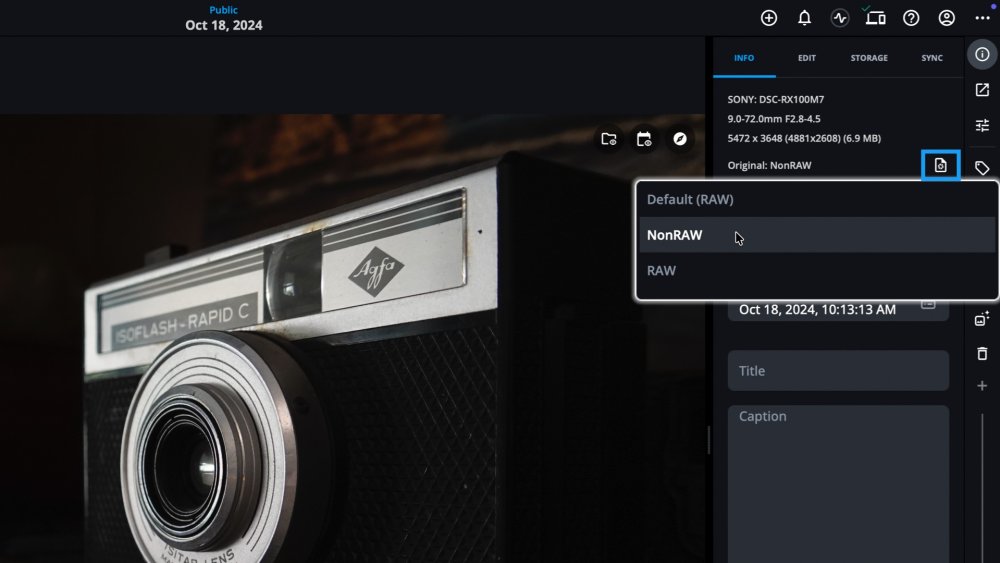
Task: Select Default (RAW) from the dropdown
Action: [x=817, y=200]
